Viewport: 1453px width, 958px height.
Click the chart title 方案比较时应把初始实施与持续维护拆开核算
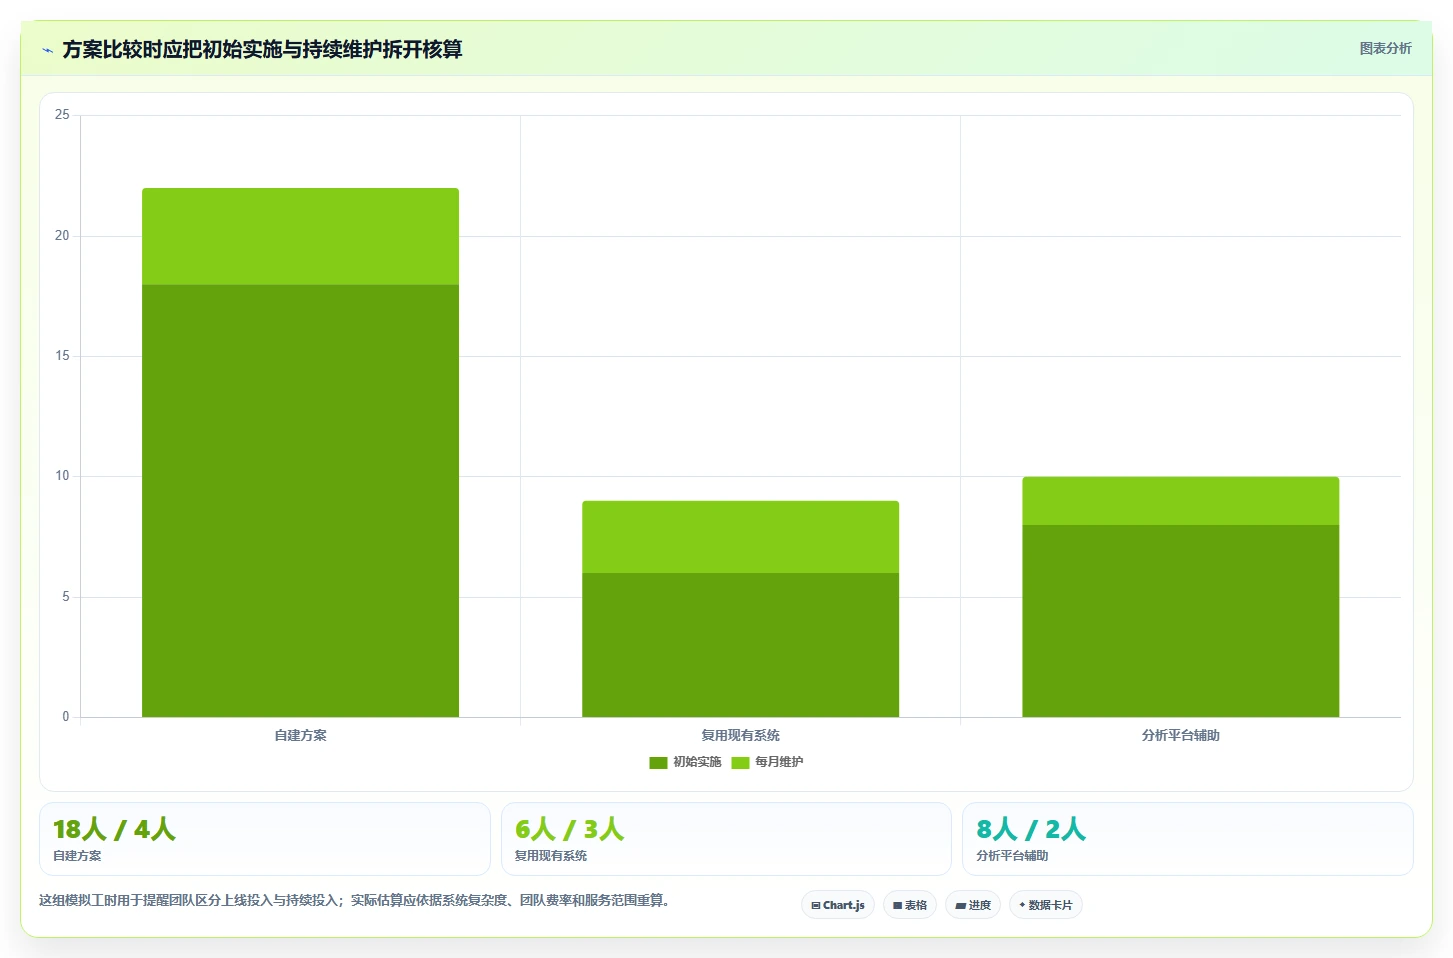(x=262, y=50)
